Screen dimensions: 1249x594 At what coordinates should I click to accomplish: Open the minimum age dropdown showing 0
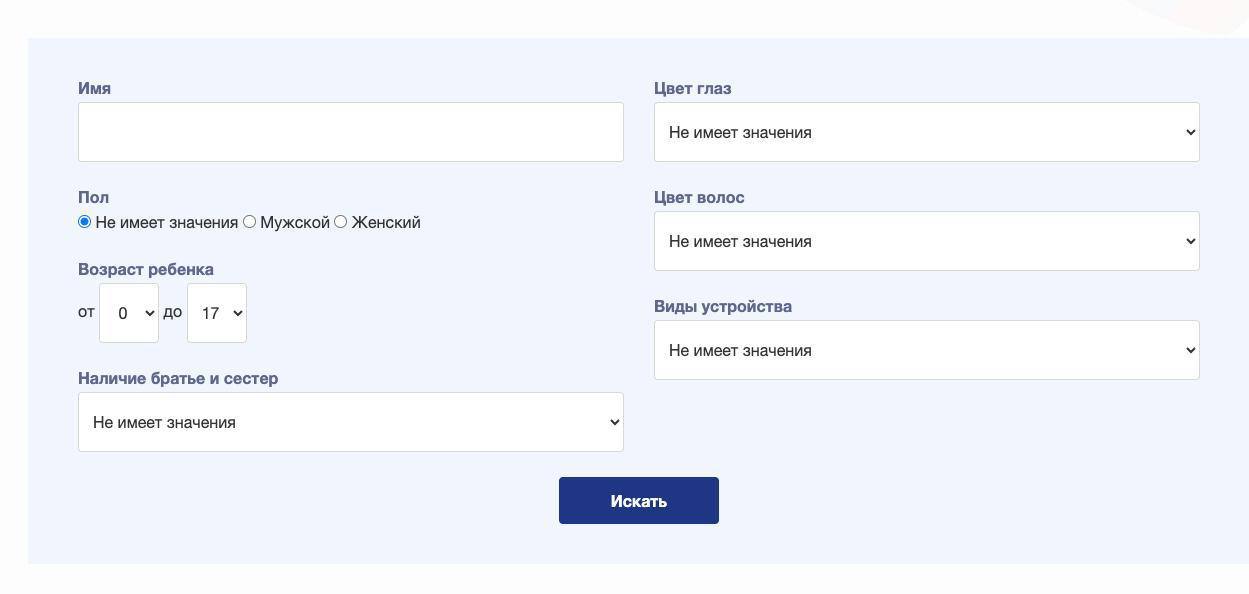(129, 313)
